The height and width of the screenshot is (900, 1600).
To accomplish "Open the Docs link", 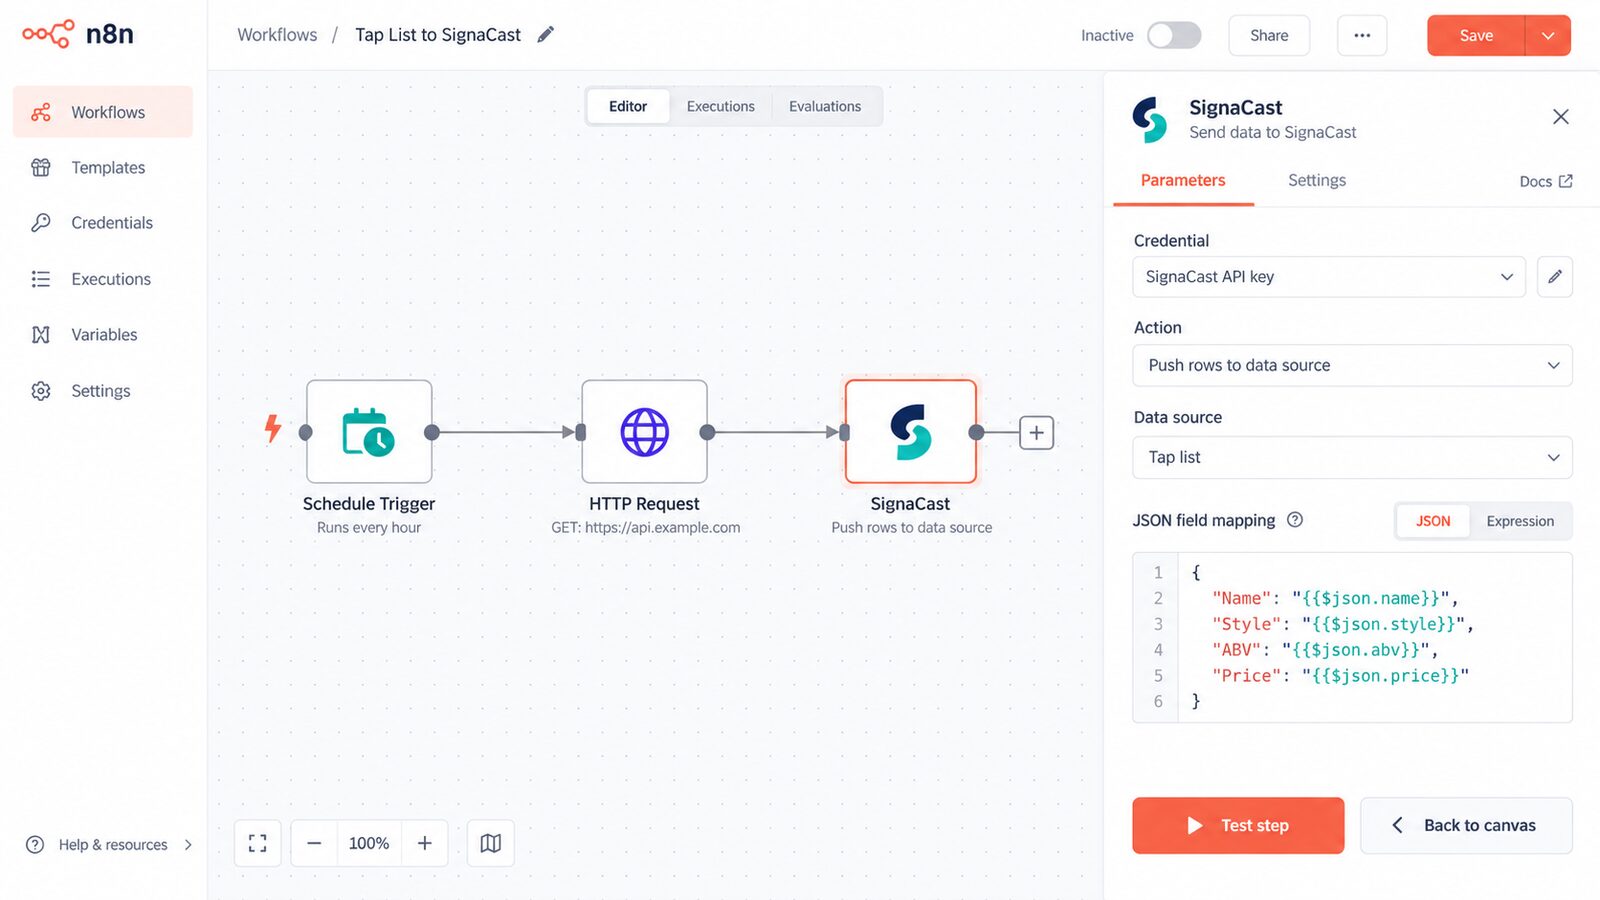I will coord(1546,181).
